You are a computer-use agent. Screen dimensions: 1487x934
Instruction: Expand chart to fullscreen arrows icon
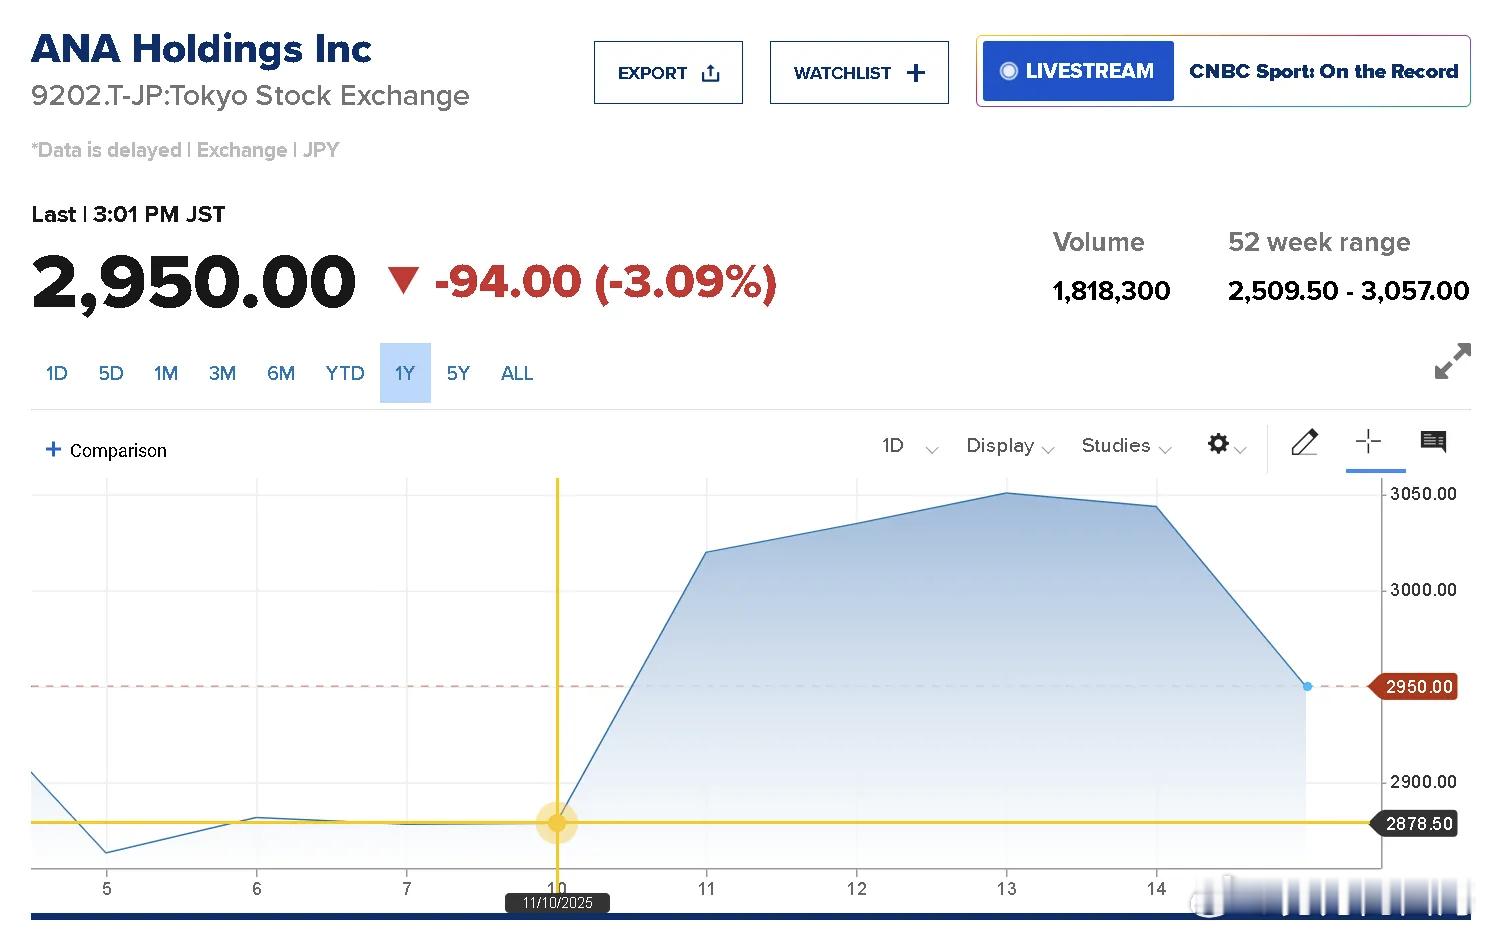coord(1452,361)
